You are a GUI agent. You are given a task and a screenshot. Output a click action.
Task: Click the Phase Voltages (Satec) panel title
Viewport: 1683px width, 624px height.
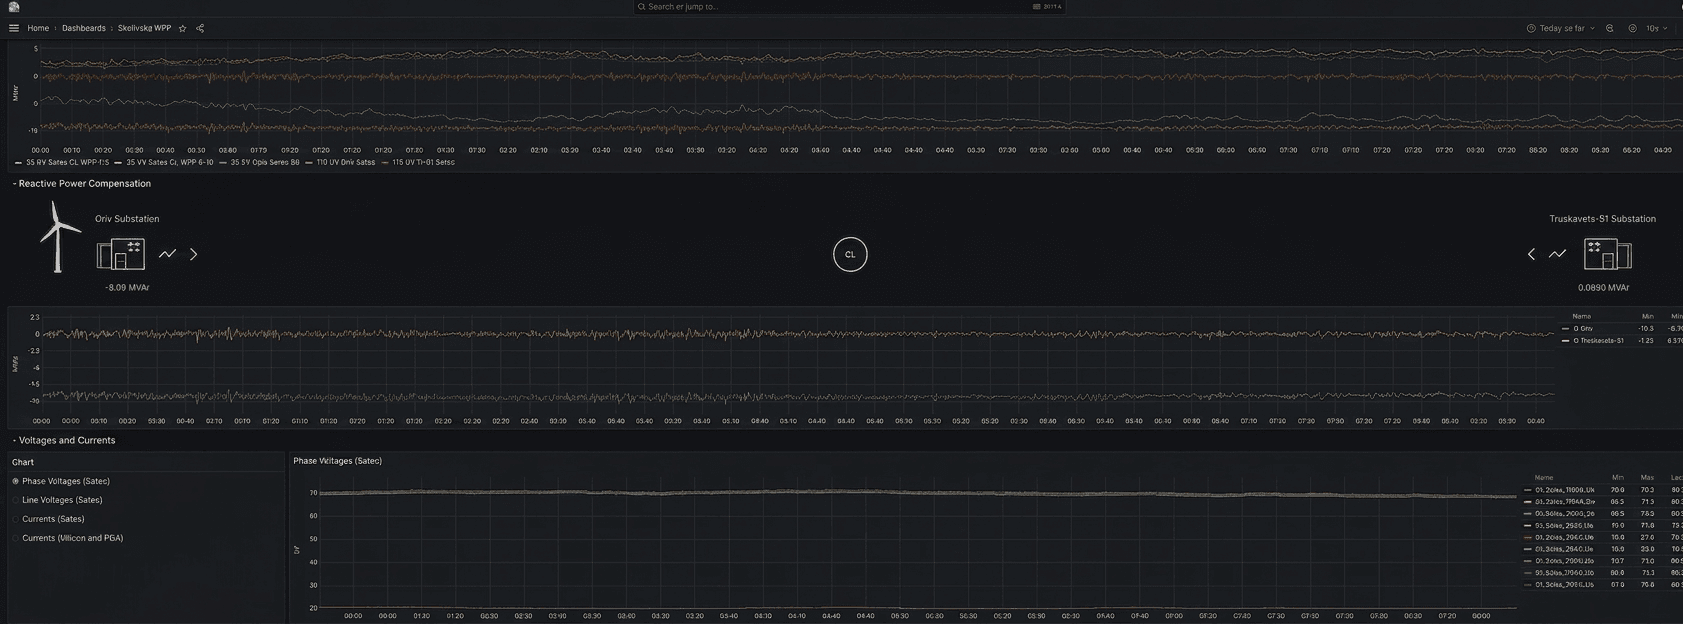point(337,461)
